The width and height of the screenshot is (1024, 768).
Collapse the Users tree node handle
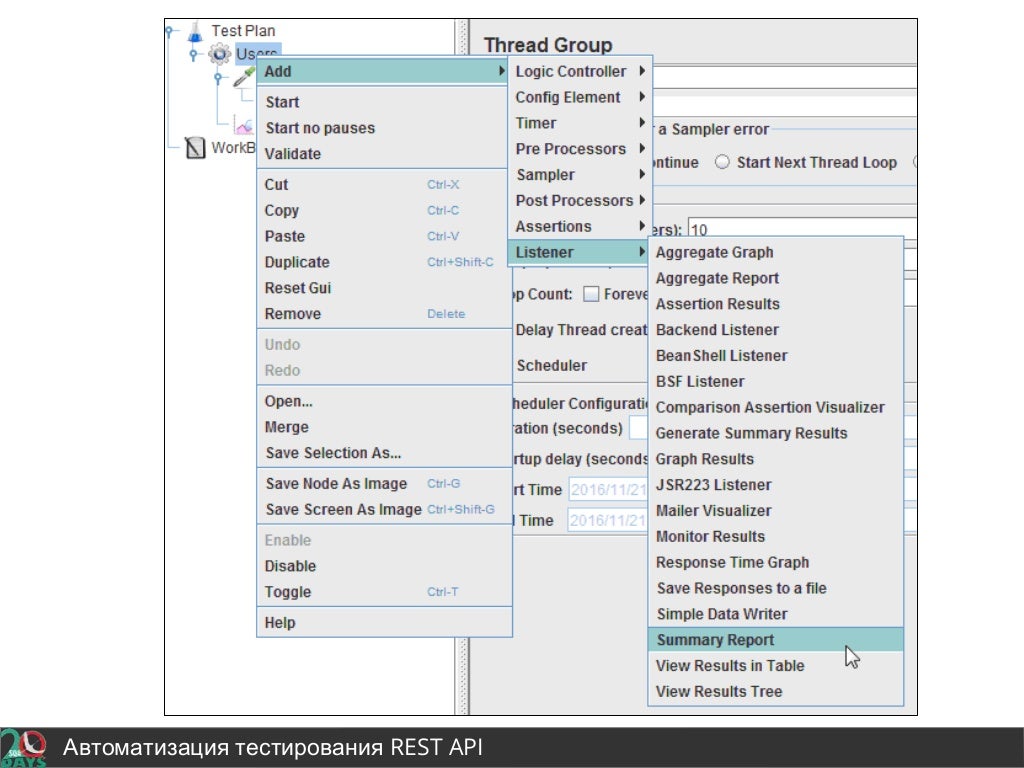coord(193,54)
